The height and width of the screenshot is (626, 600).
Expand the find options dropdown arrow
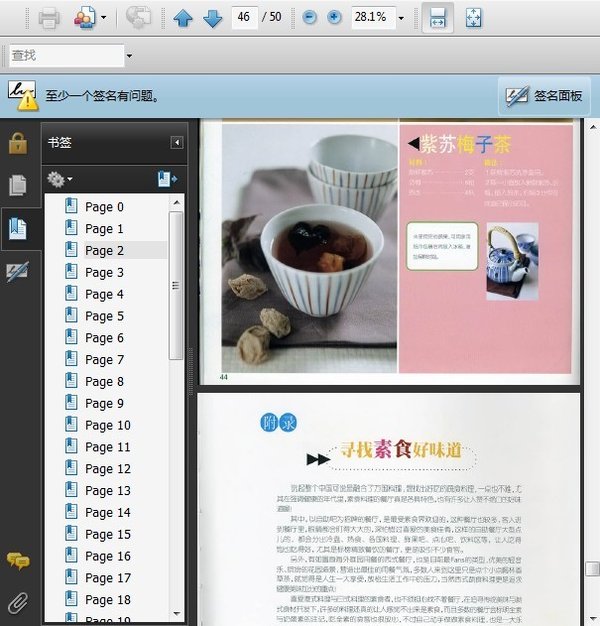pyautogui.click(x=129, y=55)
